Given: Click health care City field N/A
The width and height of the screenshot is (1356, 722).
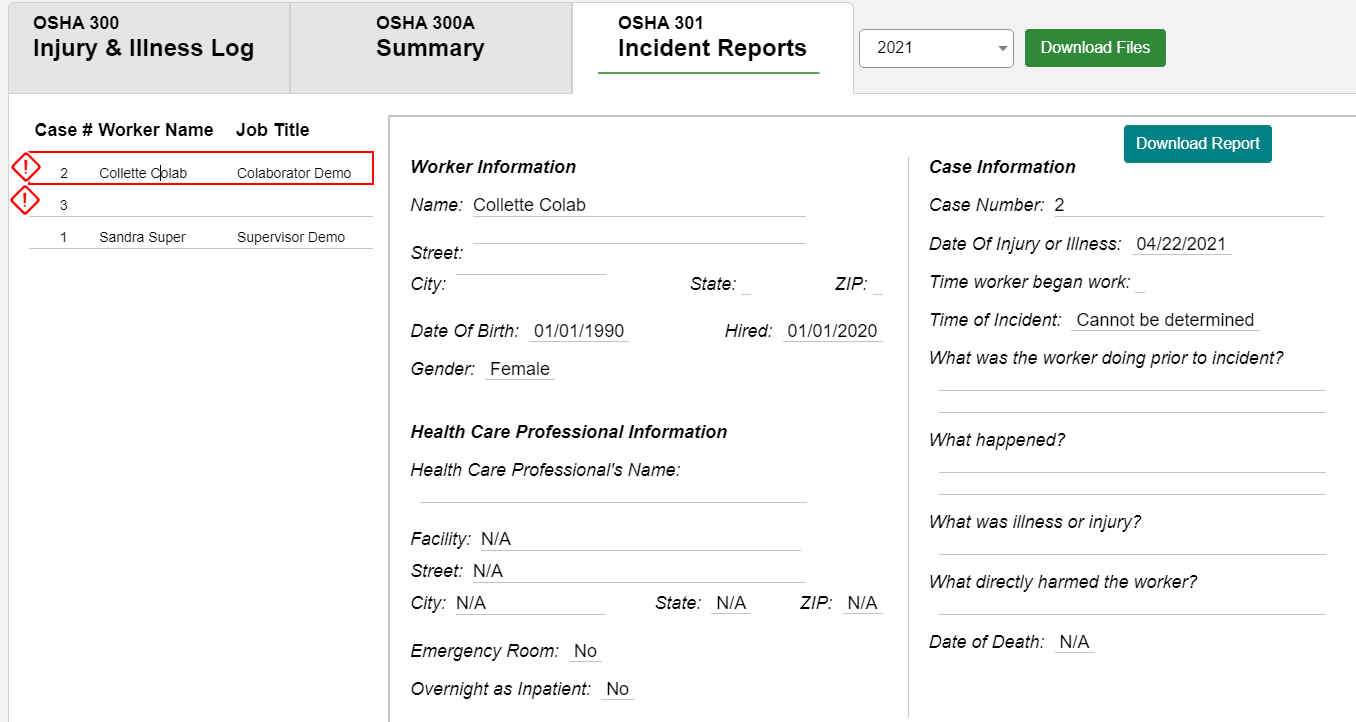Looking at the screenshot, I should (x=530, y=603).
